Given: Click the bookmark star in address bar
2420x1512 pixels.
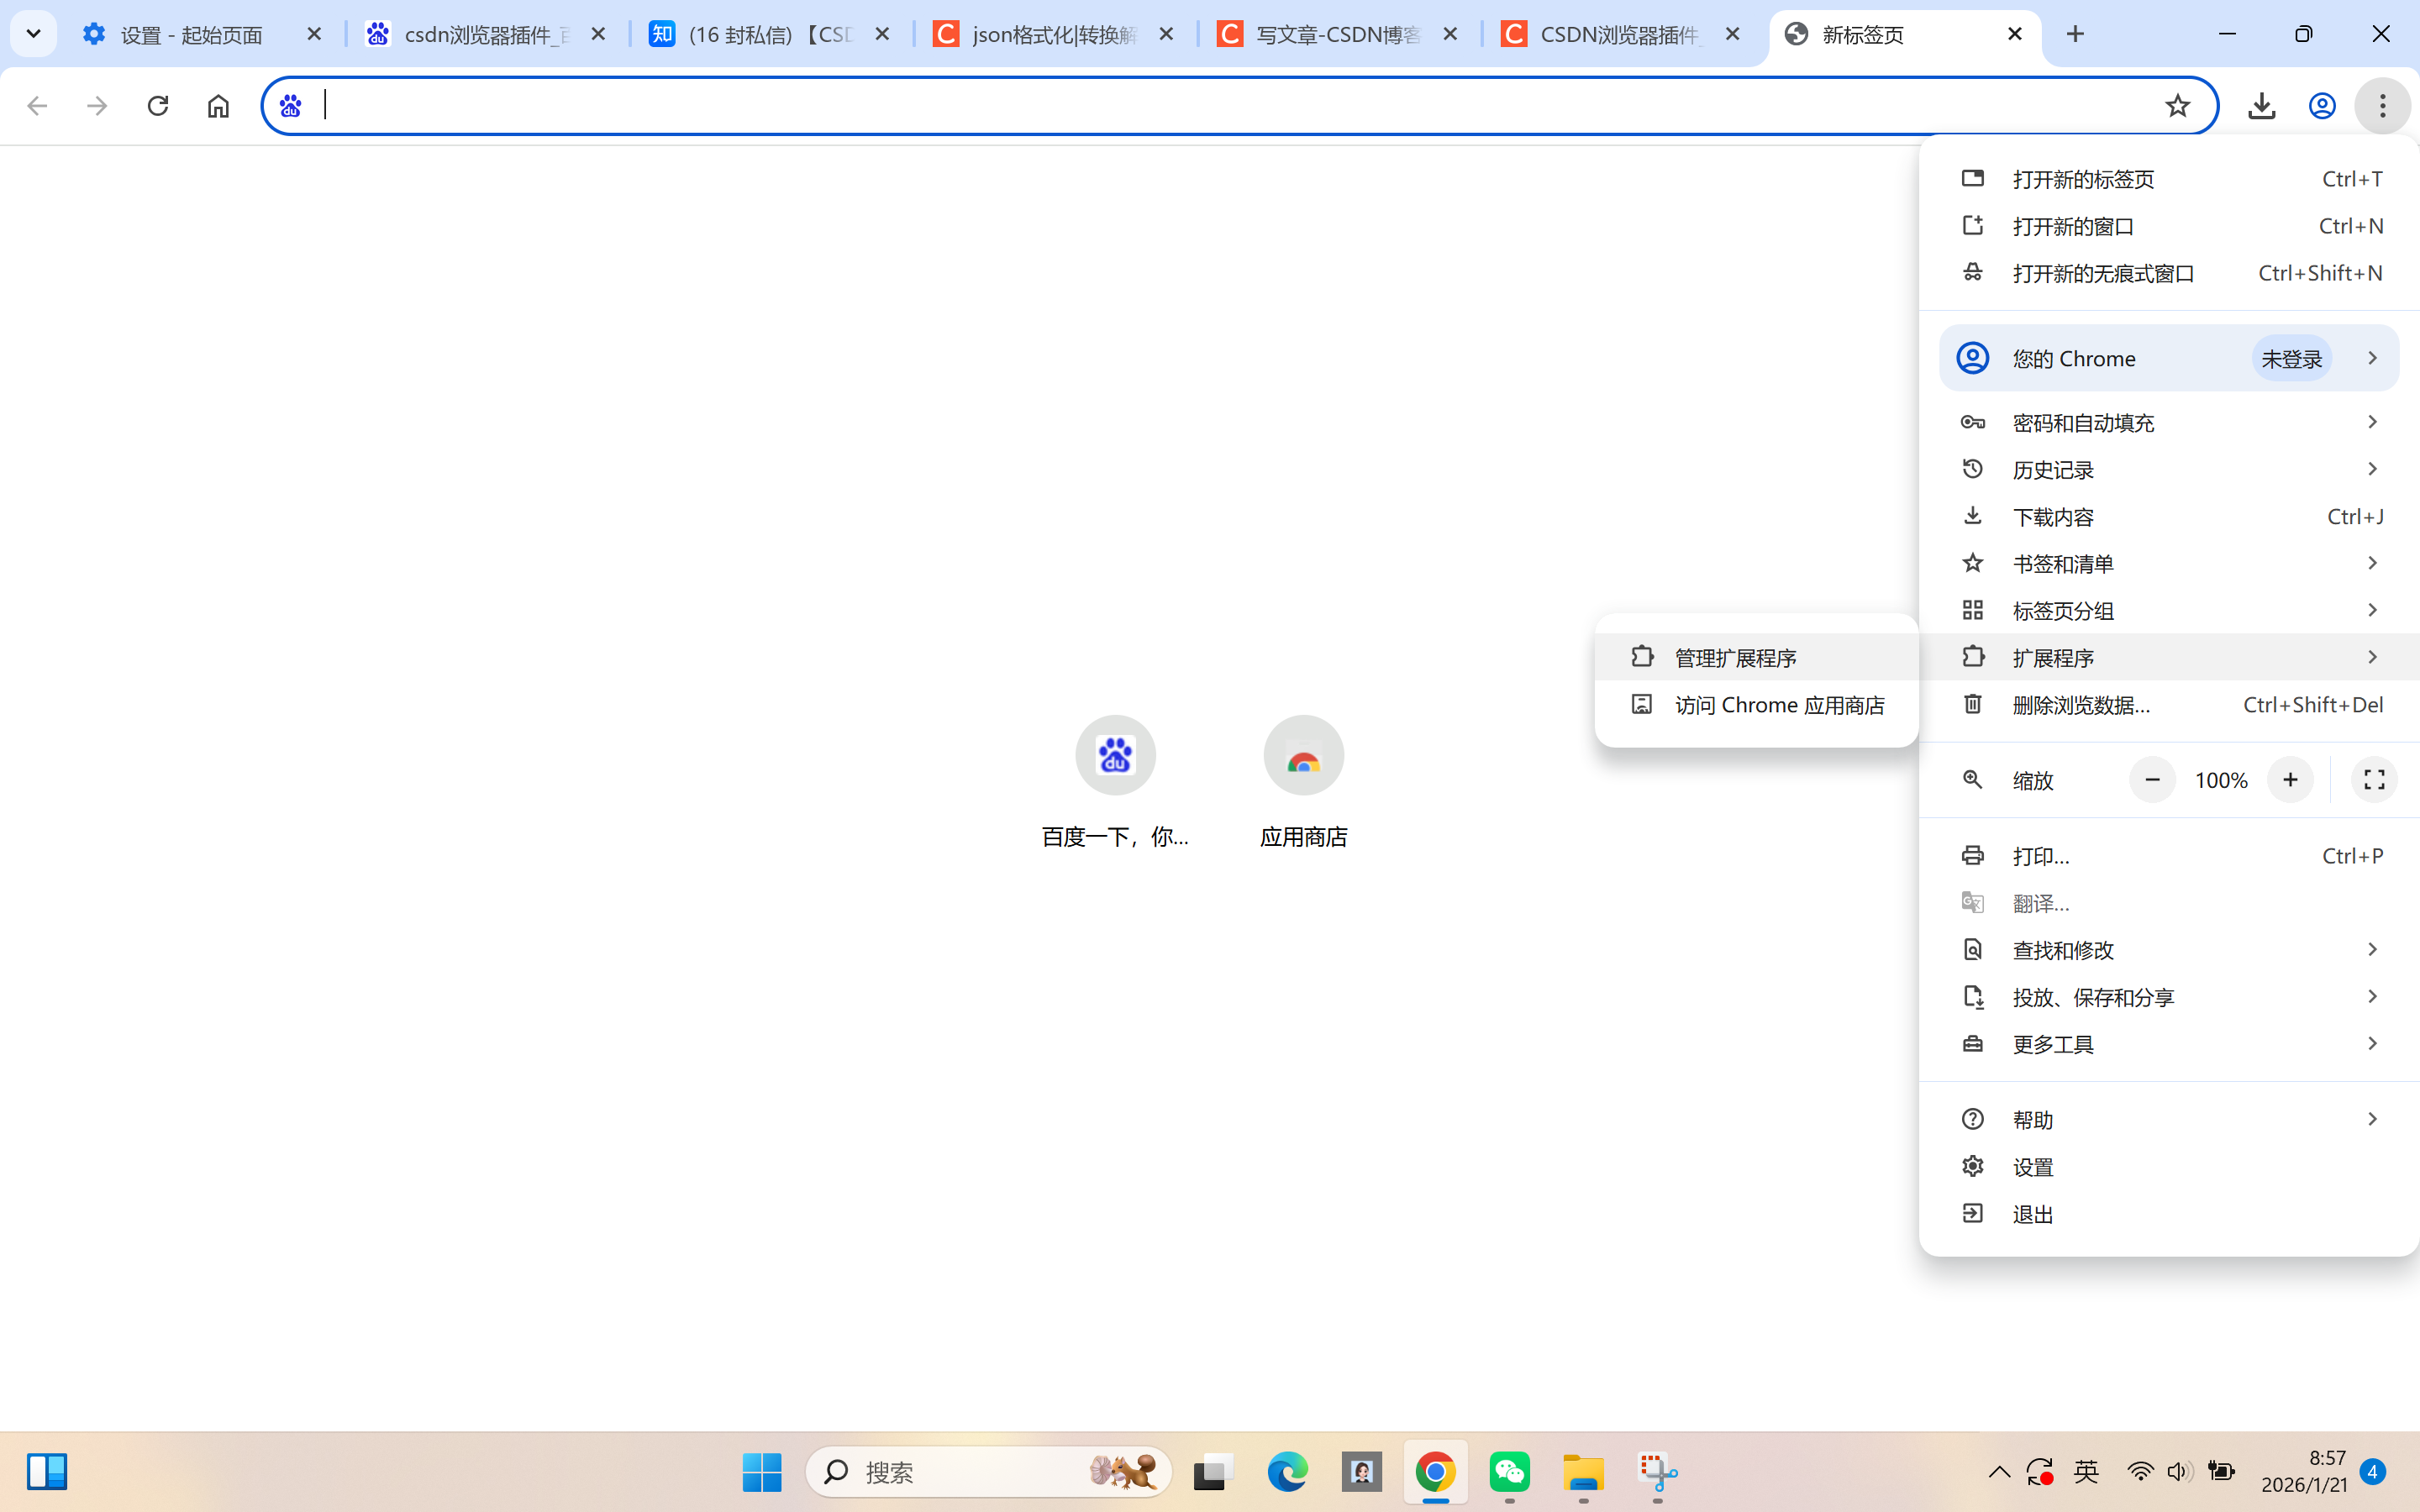Looking at the screenshot, I should click(x=2177, y=105).
